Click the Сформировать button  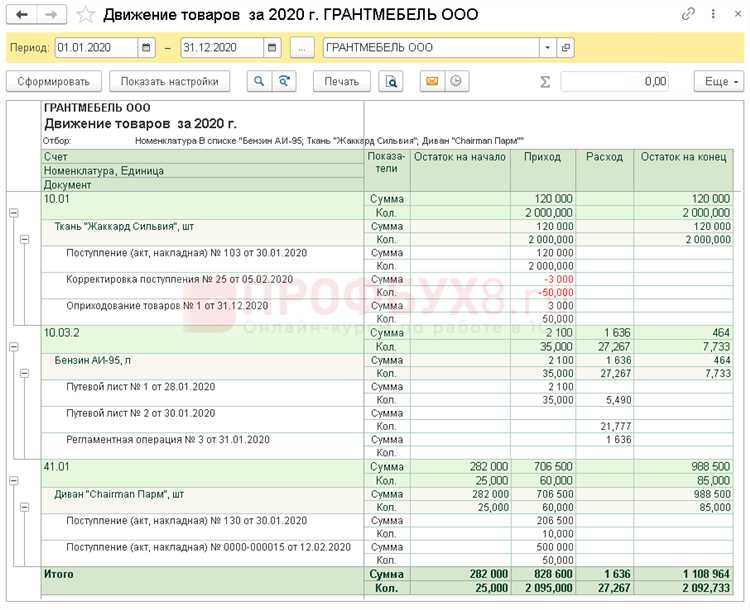click(54, 81)
